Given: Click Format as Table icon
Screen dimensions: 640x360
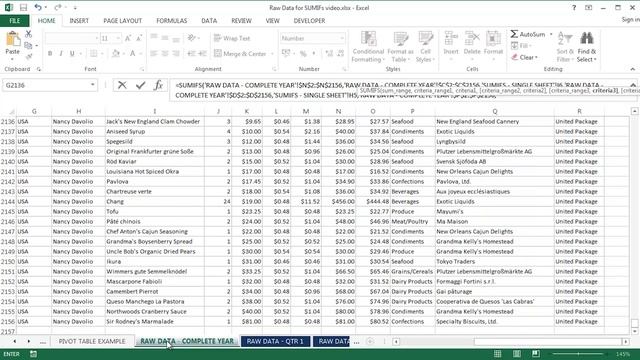Looking at the screenshot, I should coord(400,47).
